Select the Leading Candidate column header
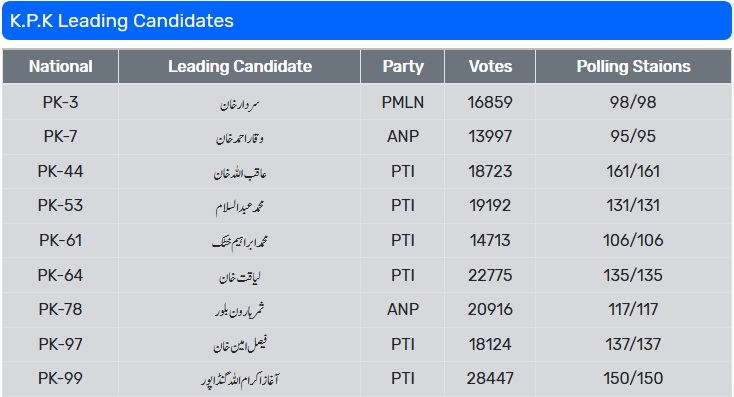734x397 pixels. 240,66
